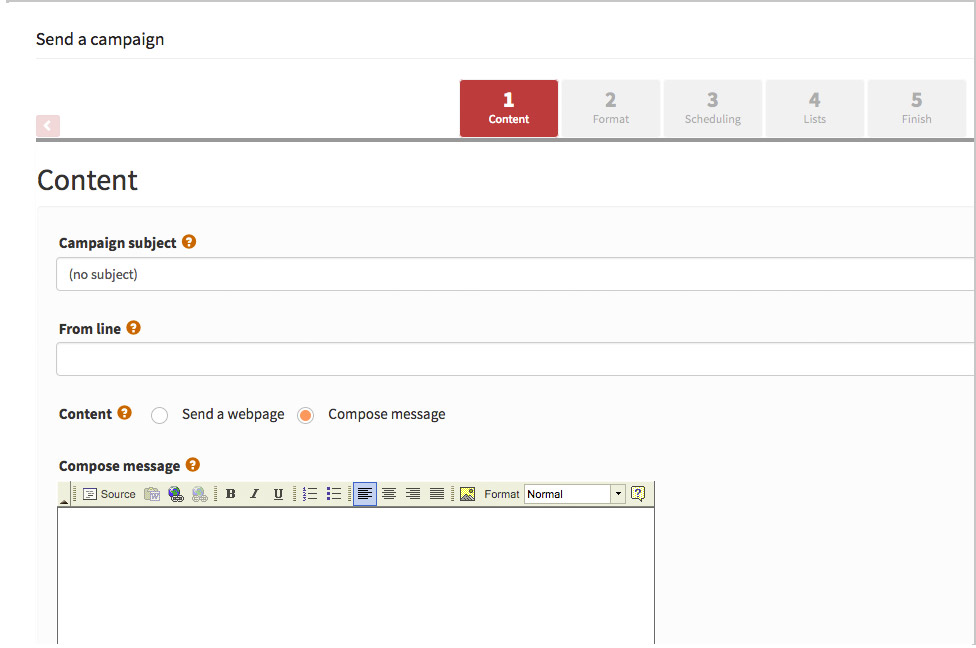The height and width of the screenshot is (648, 976).
Task: Collapse the editor toolbar arrow
Action: pos(63,501)
